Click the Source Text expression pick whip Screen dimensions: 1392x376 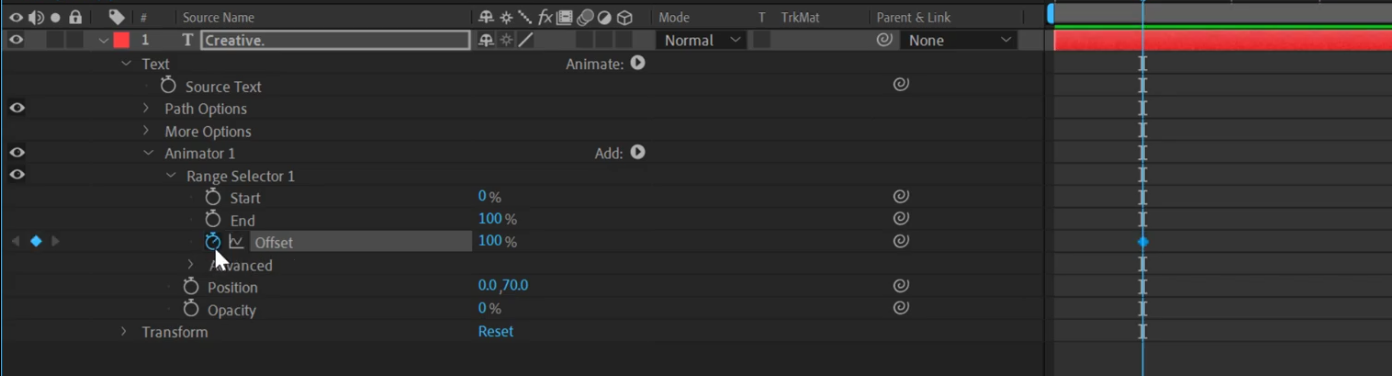click(901, 85)
